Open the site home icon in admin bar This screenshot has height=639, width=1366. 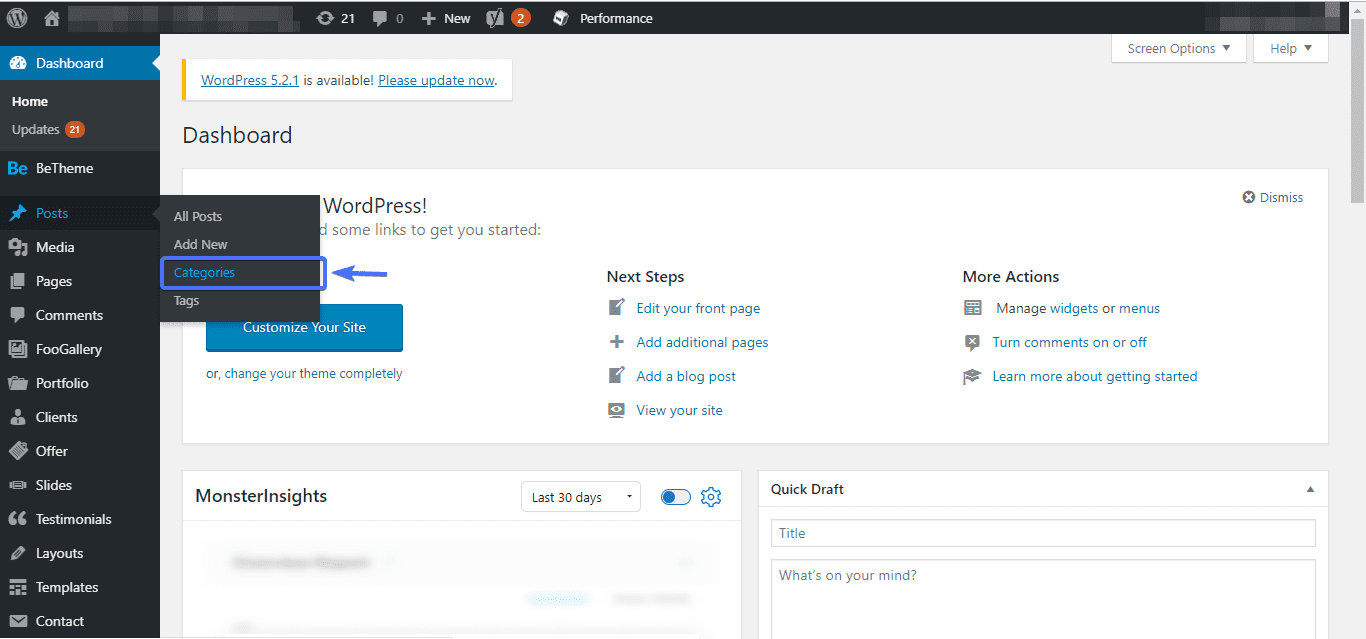(x=52, y=18)
